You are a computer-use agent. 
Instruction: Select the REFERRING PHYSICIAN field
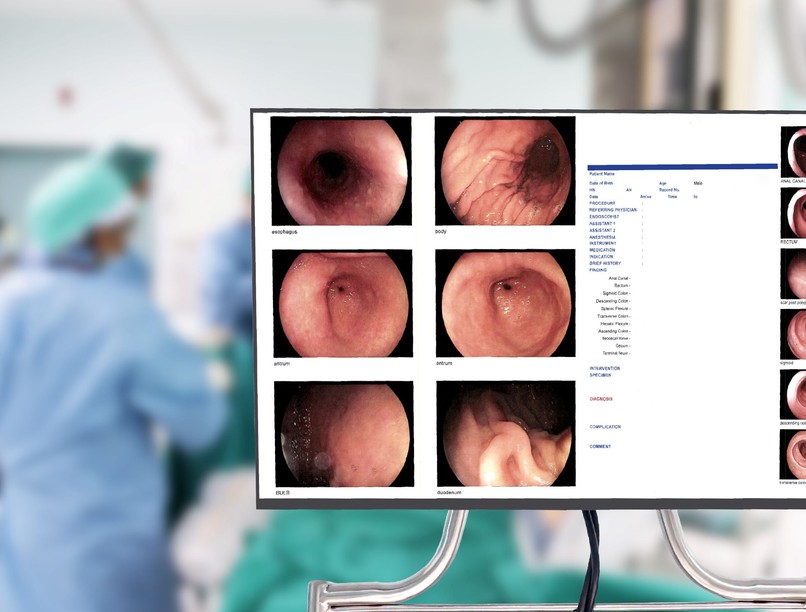613,210
